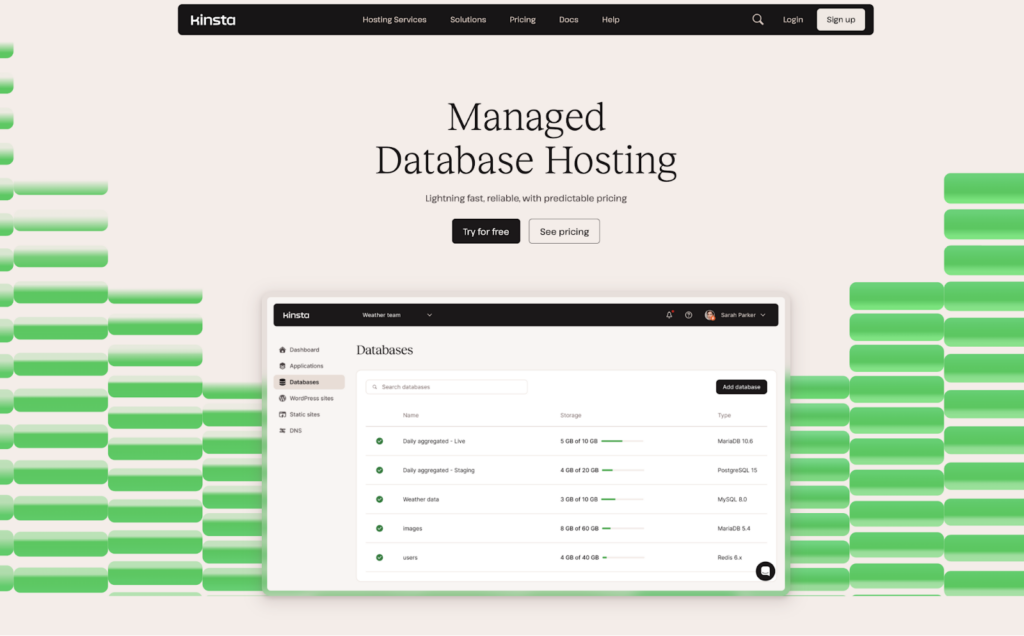Screen dimensions: 1024x636
Task: Click the Try for free button
Action: click(x=486, y=231)
